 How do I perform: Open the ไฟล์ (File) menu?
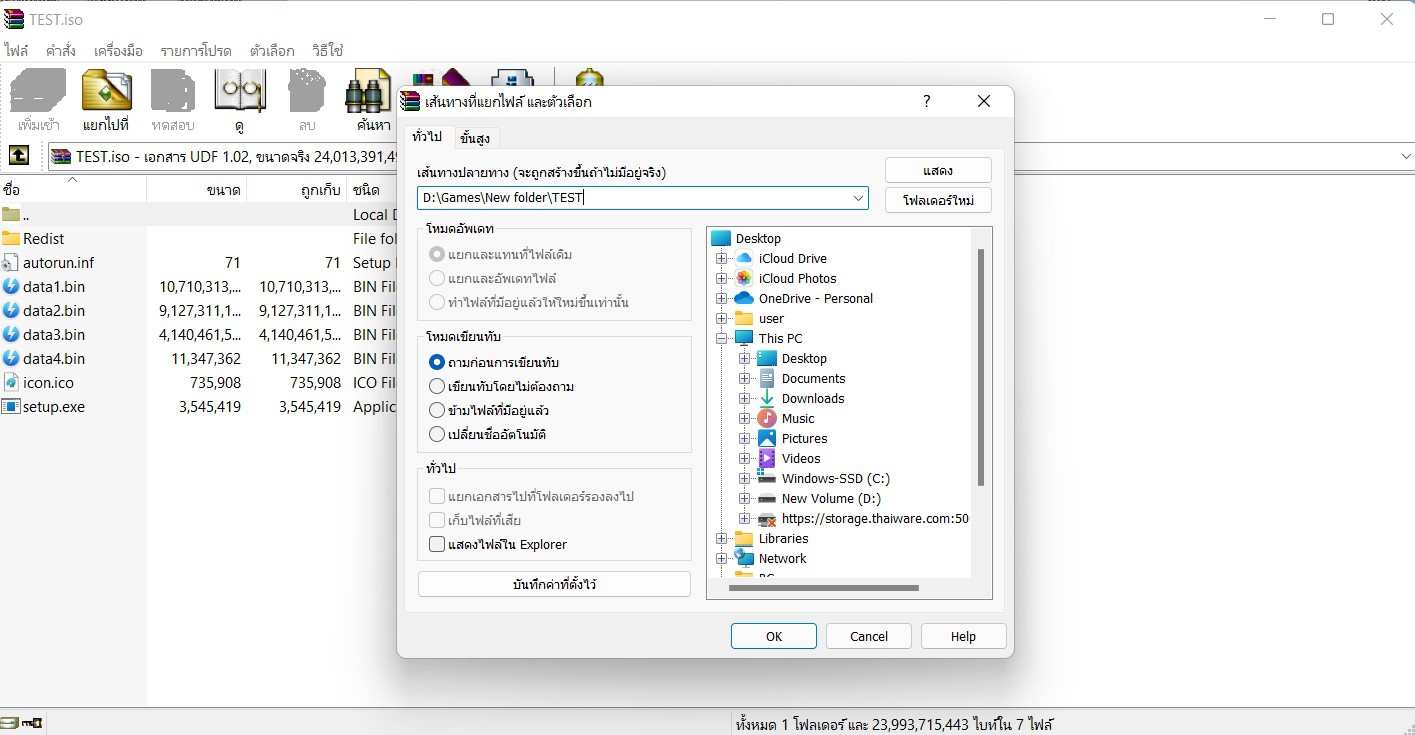[16, 50]
